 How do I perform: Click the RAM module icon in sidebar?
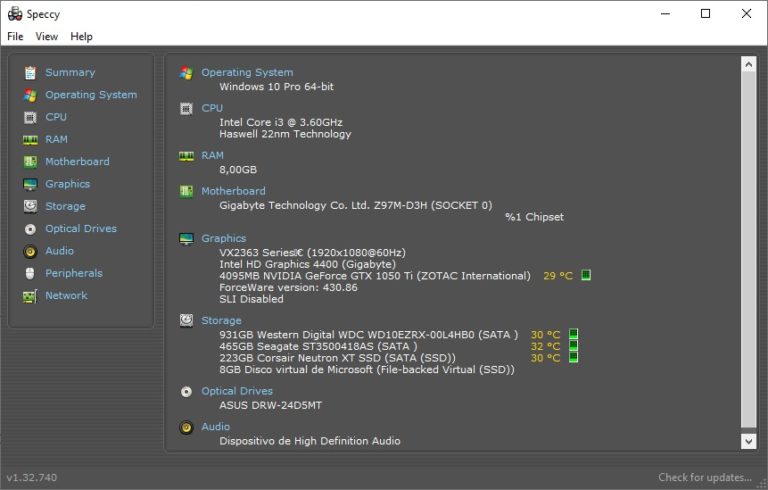point(30,140)
